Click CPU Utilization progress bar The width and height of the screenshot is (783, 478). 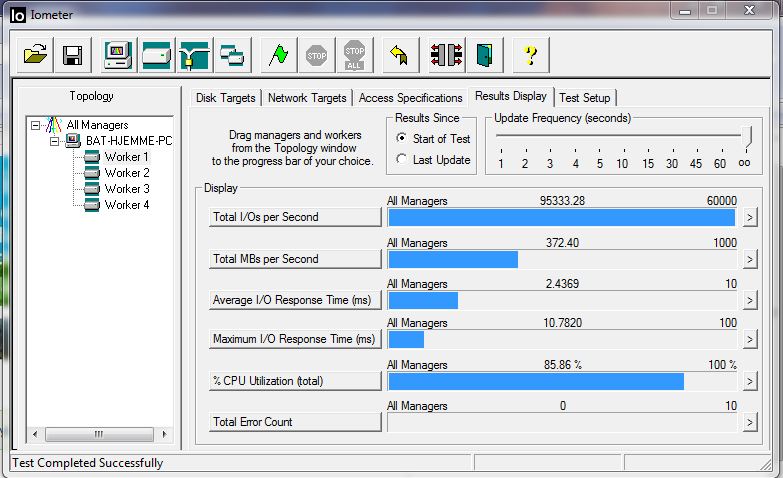(562, 382)
